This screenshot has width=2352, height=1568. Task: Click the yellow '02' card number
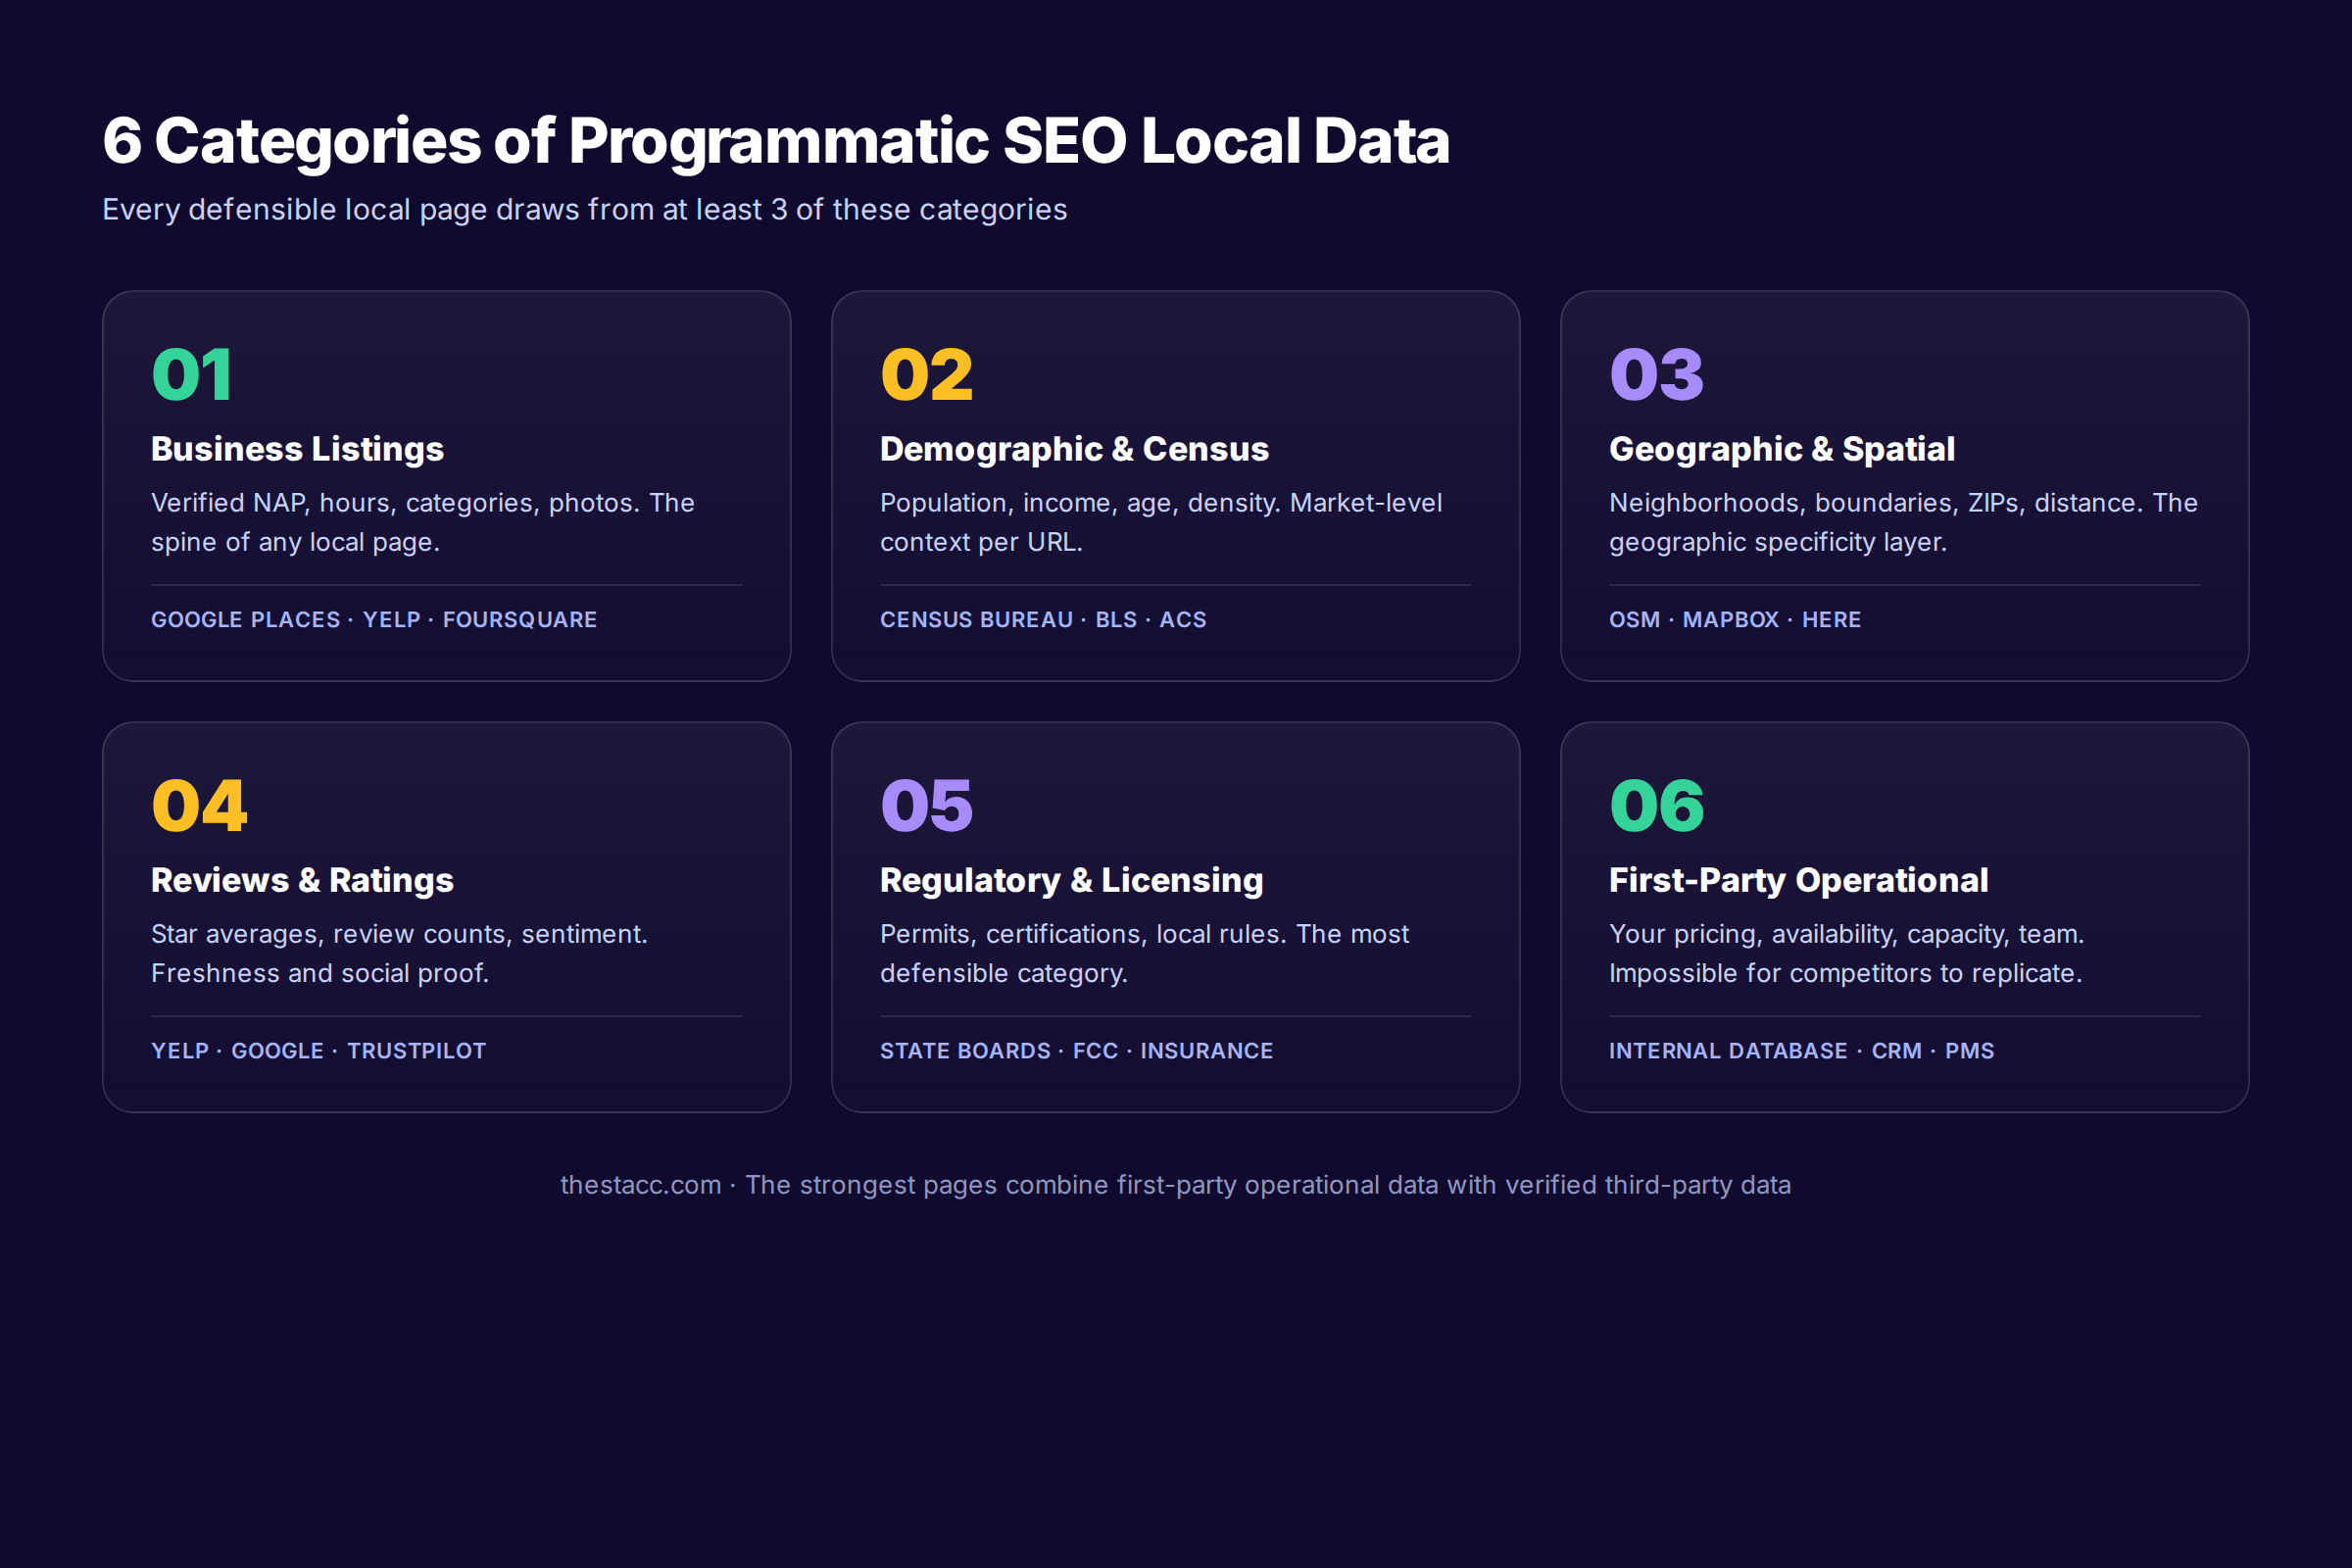coord(927,375)
